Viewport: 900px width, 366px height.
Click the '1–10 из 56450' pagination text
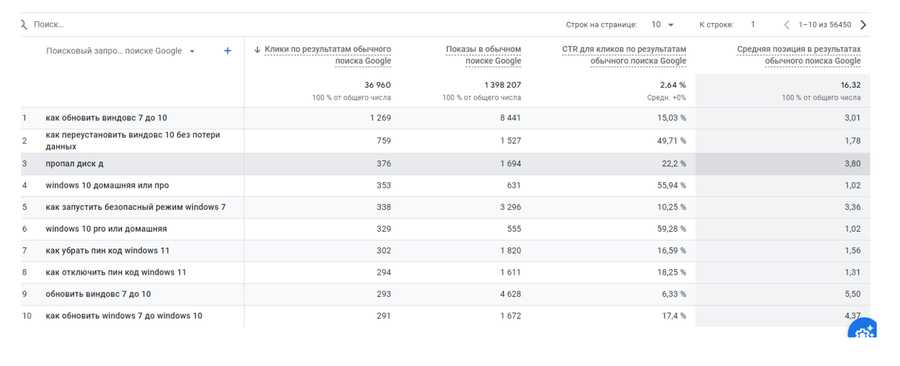pos(825,25)
